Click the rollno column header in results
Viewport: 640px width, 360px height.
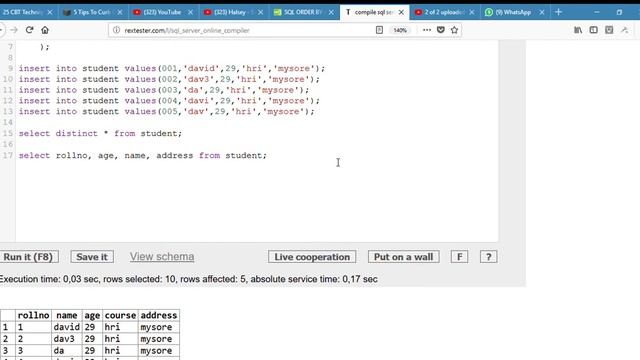tap(33, 315)
